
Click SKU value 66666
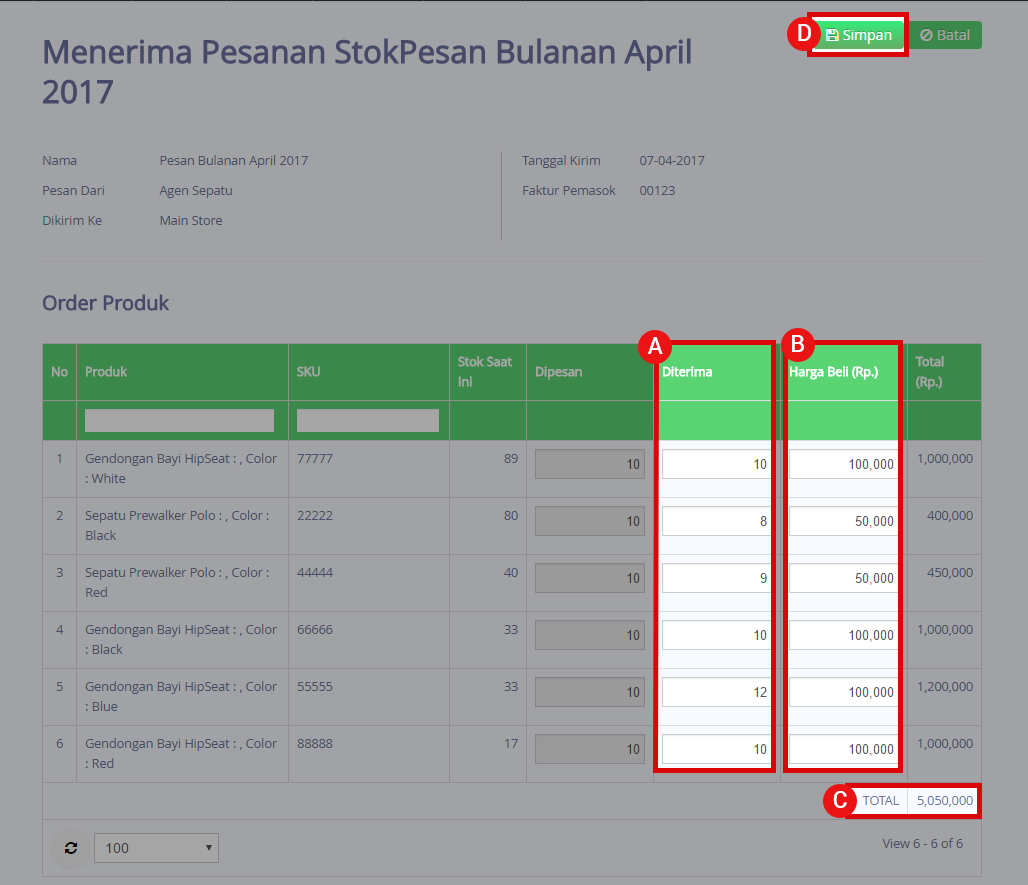[x=315, y=629]
